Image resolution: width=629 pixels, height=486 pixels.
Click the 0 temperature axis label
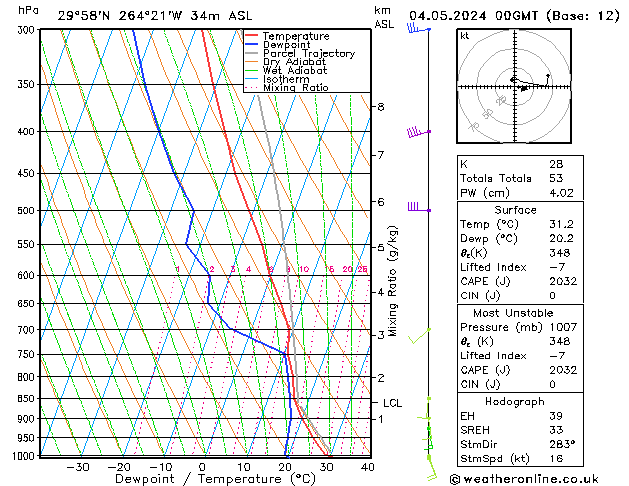(202, 467)
